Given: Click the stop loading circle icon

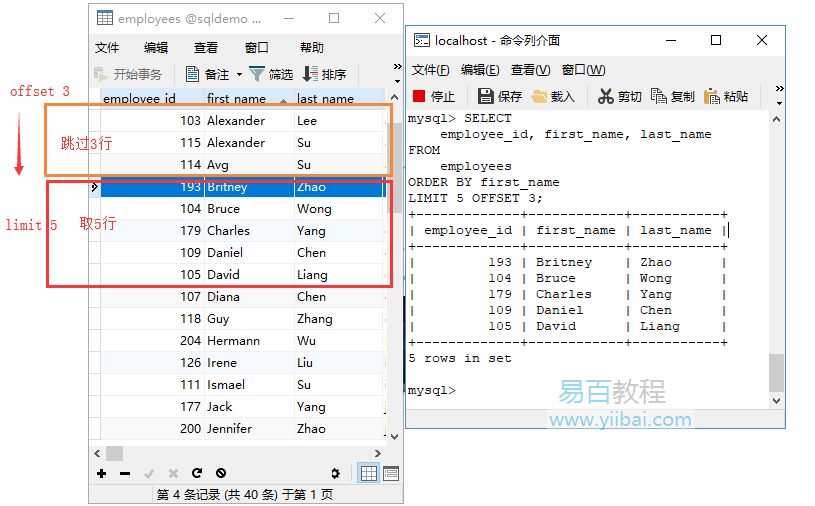Looking at the screenshot, I should [x=221, y=473].
